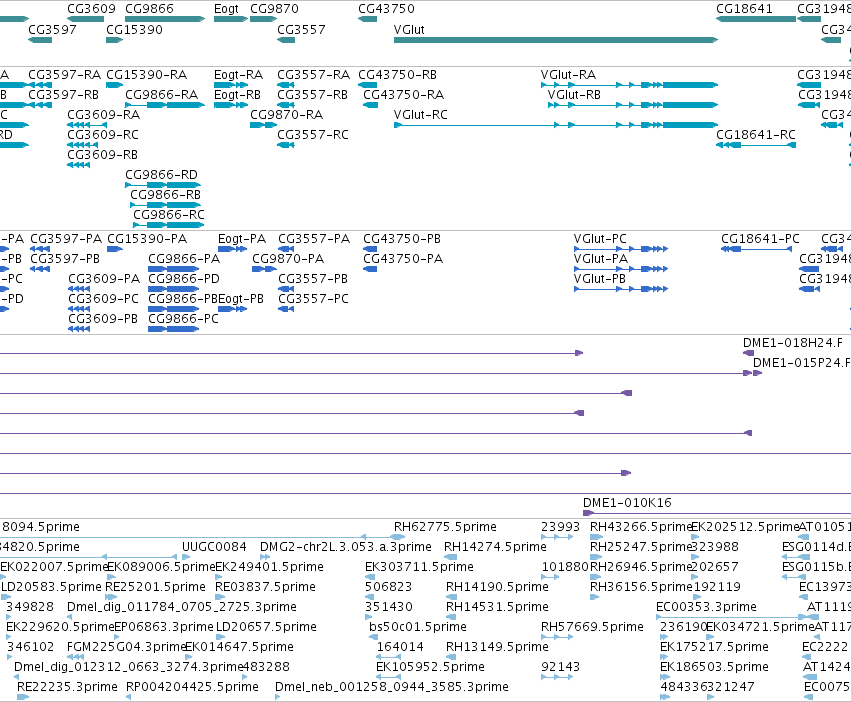Select the VGlut gene feature

[556, 40]
